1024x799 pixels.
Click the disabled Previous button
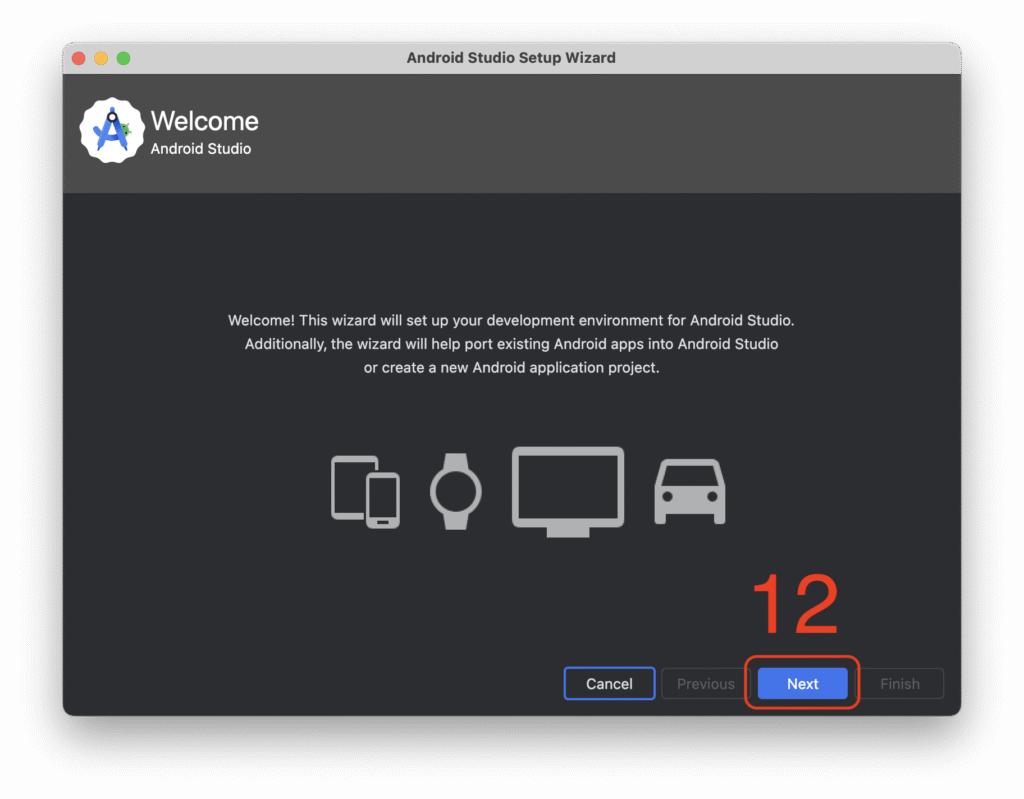(x=705, y=683)
